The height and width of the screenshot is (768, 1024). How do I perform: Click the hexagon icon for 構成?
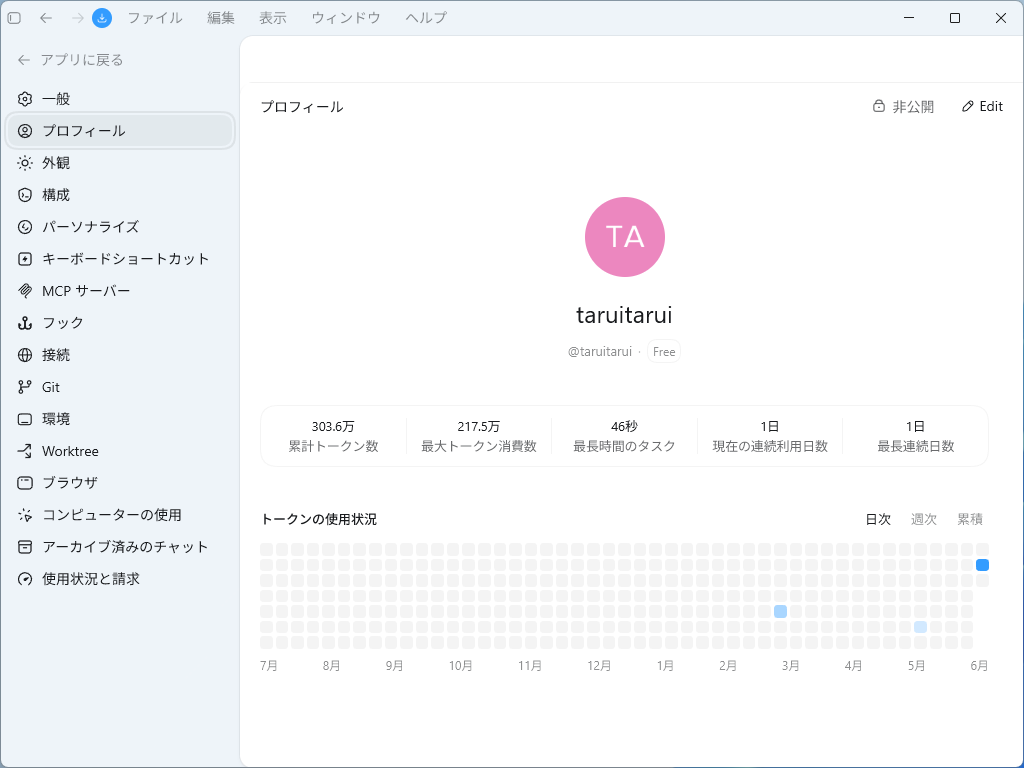(x=25, y=195)
